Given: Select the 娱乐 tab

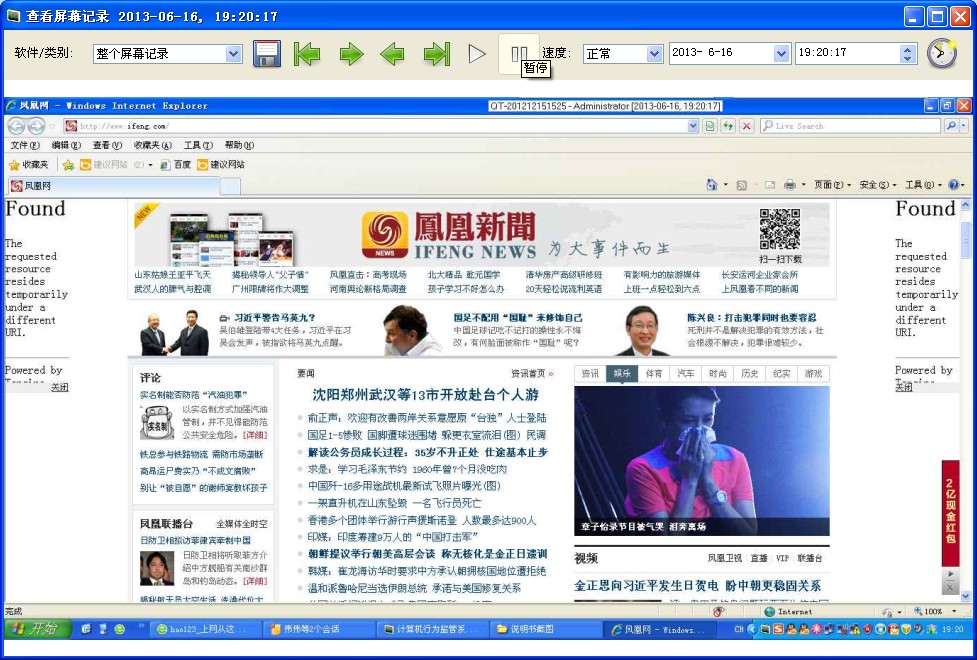Looking at the screenshot, I should click(x=622, y=373).
